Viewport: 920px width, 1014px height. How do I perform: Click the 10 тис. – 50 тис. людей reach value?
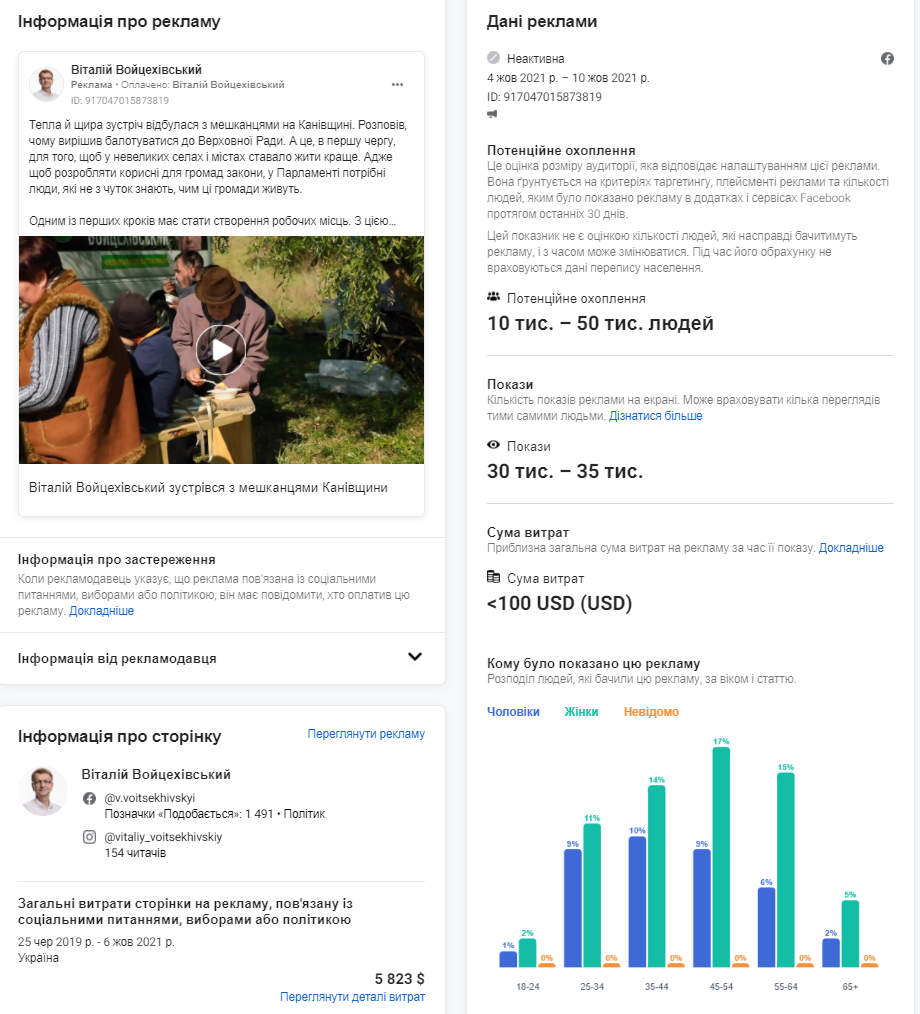600,323
